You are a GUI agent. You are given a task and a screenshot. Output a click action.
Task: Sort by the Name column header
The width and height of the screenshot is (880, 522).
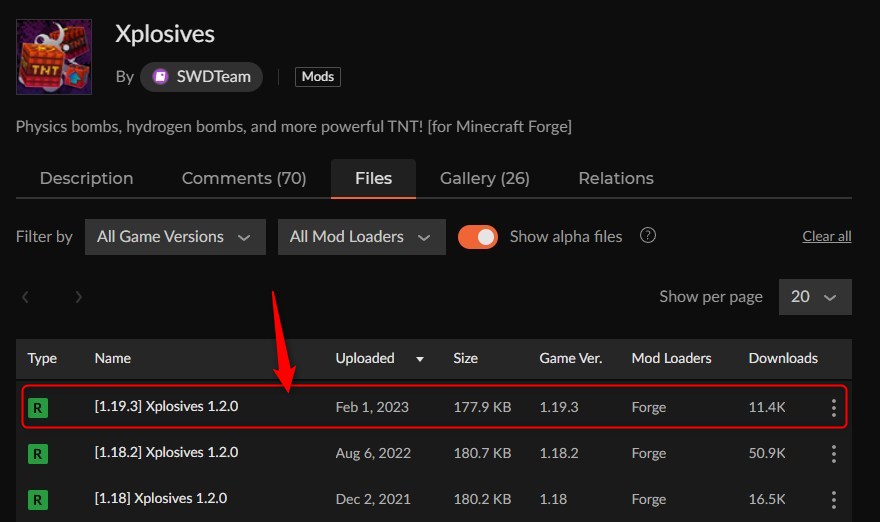click(x=113, y=358)
